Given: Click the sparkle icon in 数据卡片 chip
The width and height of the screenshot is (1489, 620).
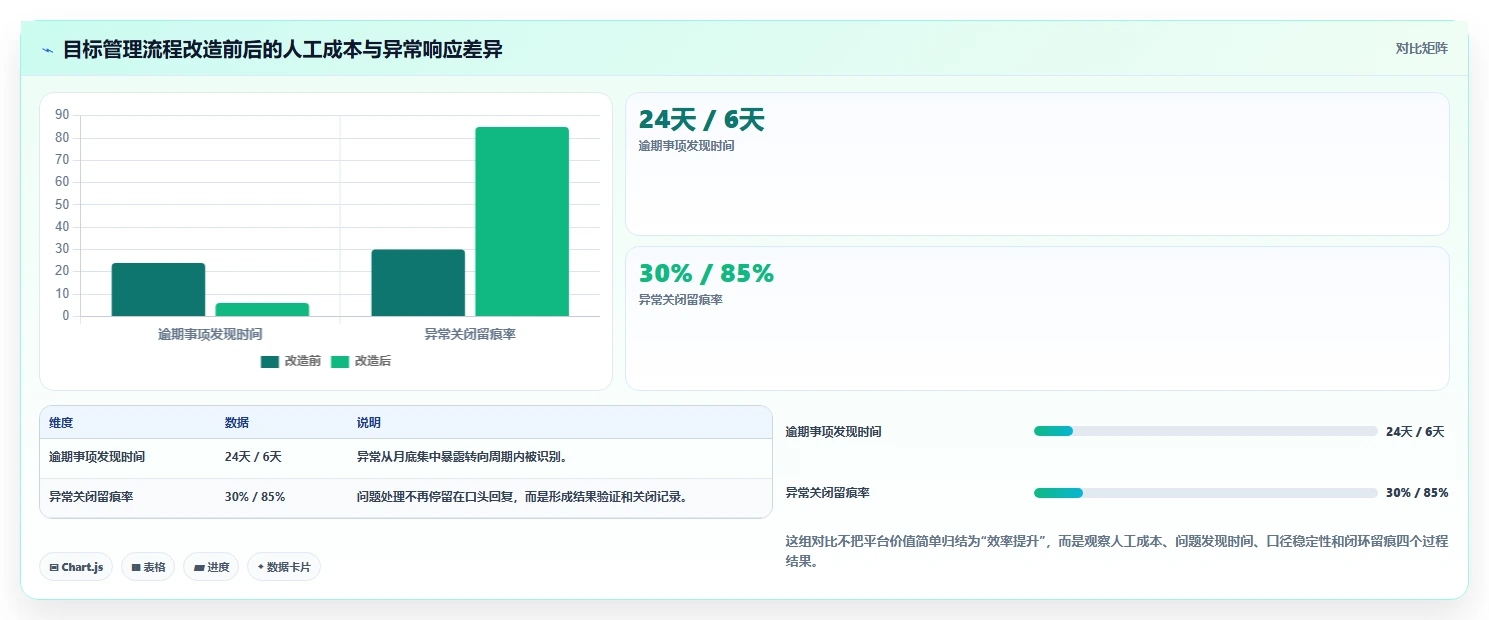Looking at the screenshot, I should click(261, 567).
